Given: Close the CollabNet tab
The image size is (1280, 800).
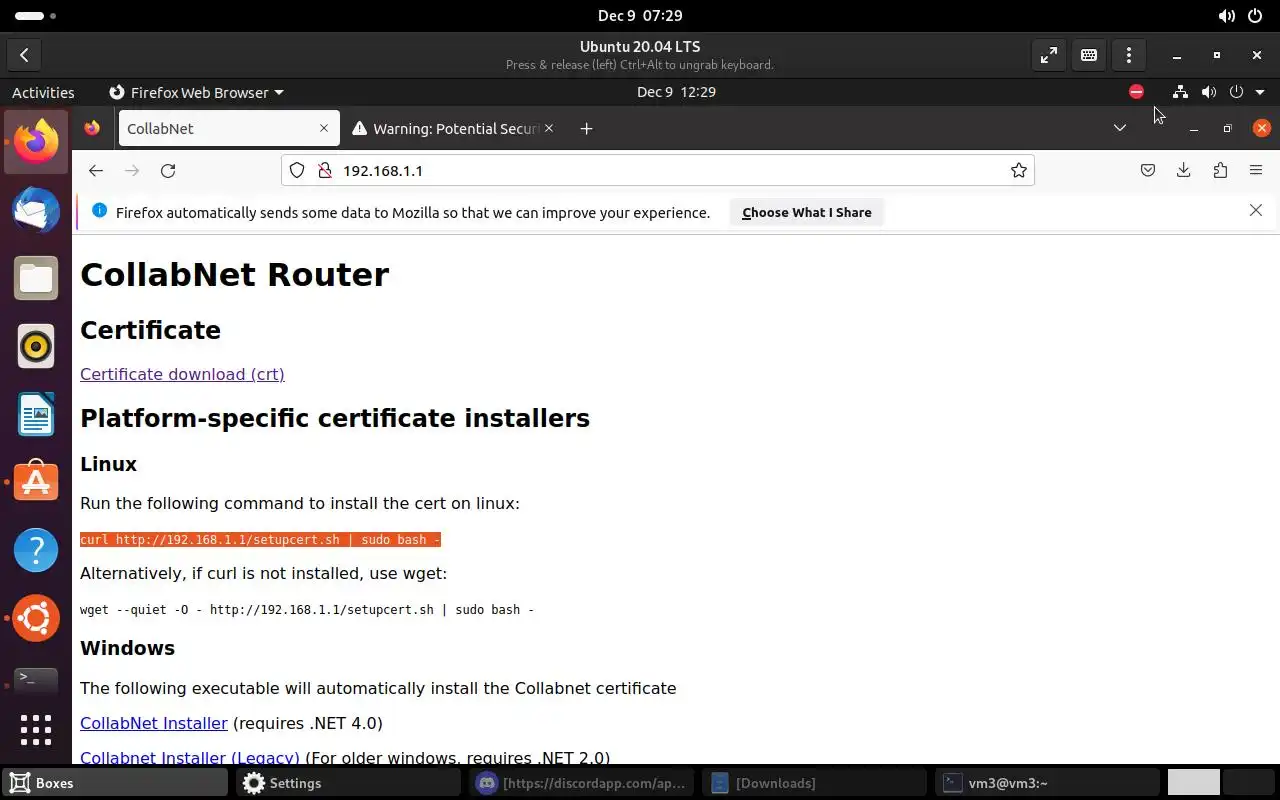Looking at the screenshot, I should pos(323,128).
